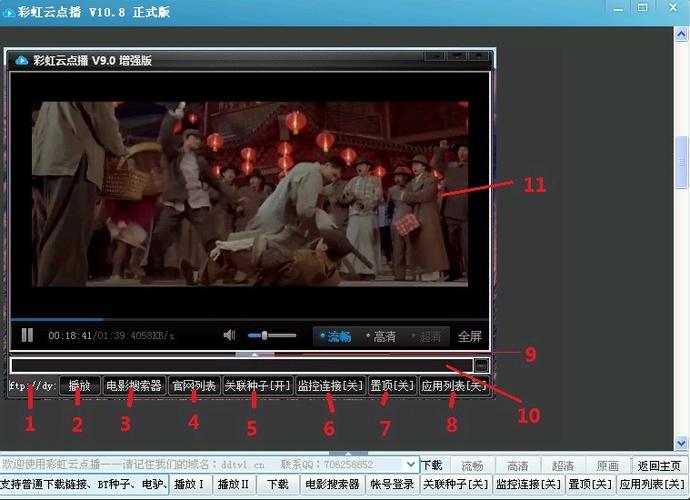
Task: Click the 帐号登录 account login button
Action: [390, 485]
